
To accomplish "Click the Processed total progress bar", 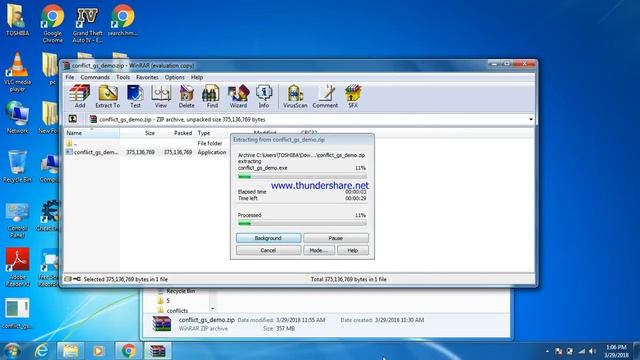I will pyautogui.click(x=302, y=223).
